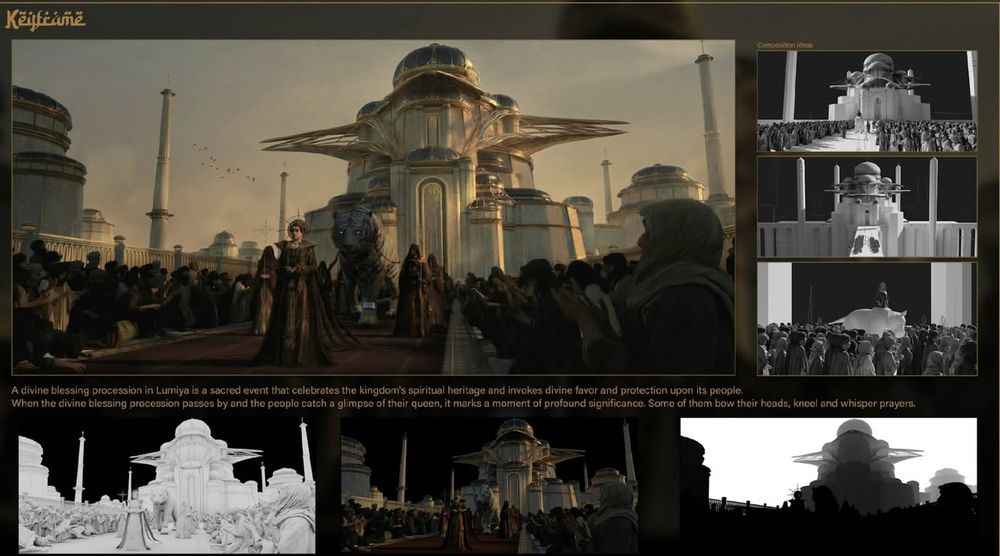
Task: Select the 'divine blessing procession in Lumiya' sentence
Action: (377, 390)
